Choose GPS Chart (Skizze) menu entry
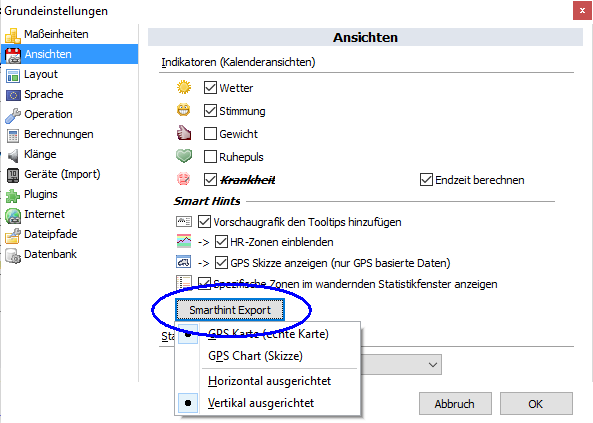 click(x=255, y=356)
